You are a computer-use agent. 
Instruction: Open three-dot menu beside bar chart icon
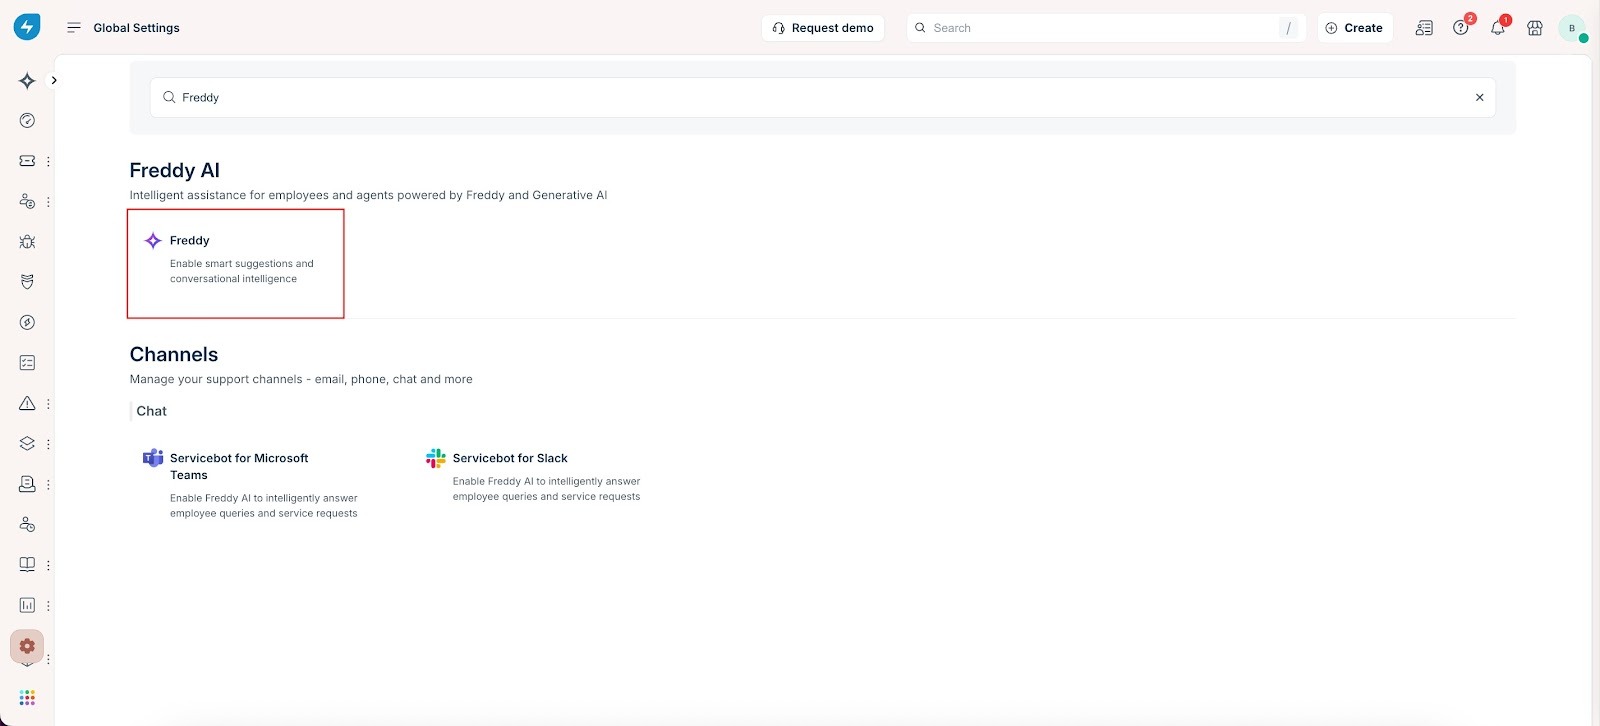coord(48,606)
